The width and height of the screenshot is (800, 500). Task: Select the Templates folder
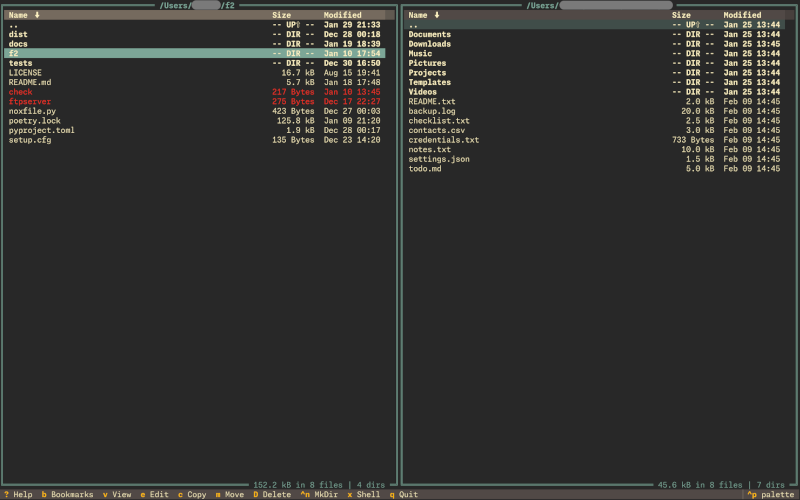(594, 82)
